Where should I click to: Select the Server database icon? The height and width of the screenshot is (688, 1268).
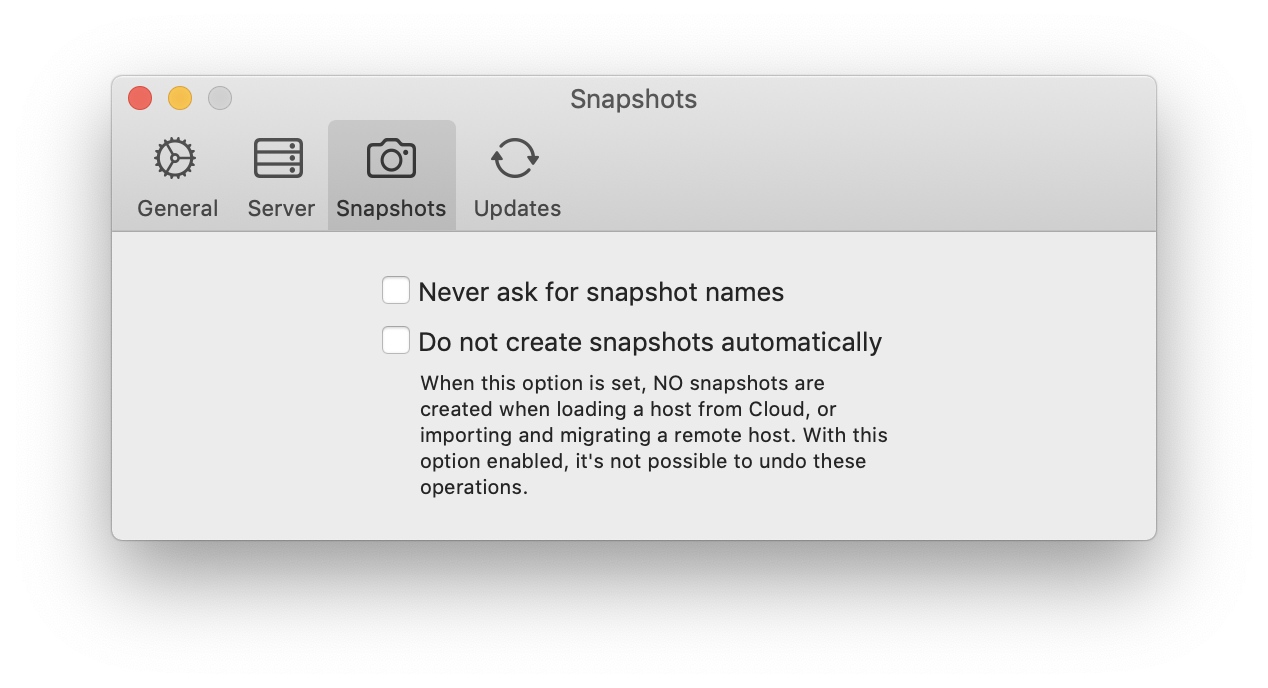point(281,157)
